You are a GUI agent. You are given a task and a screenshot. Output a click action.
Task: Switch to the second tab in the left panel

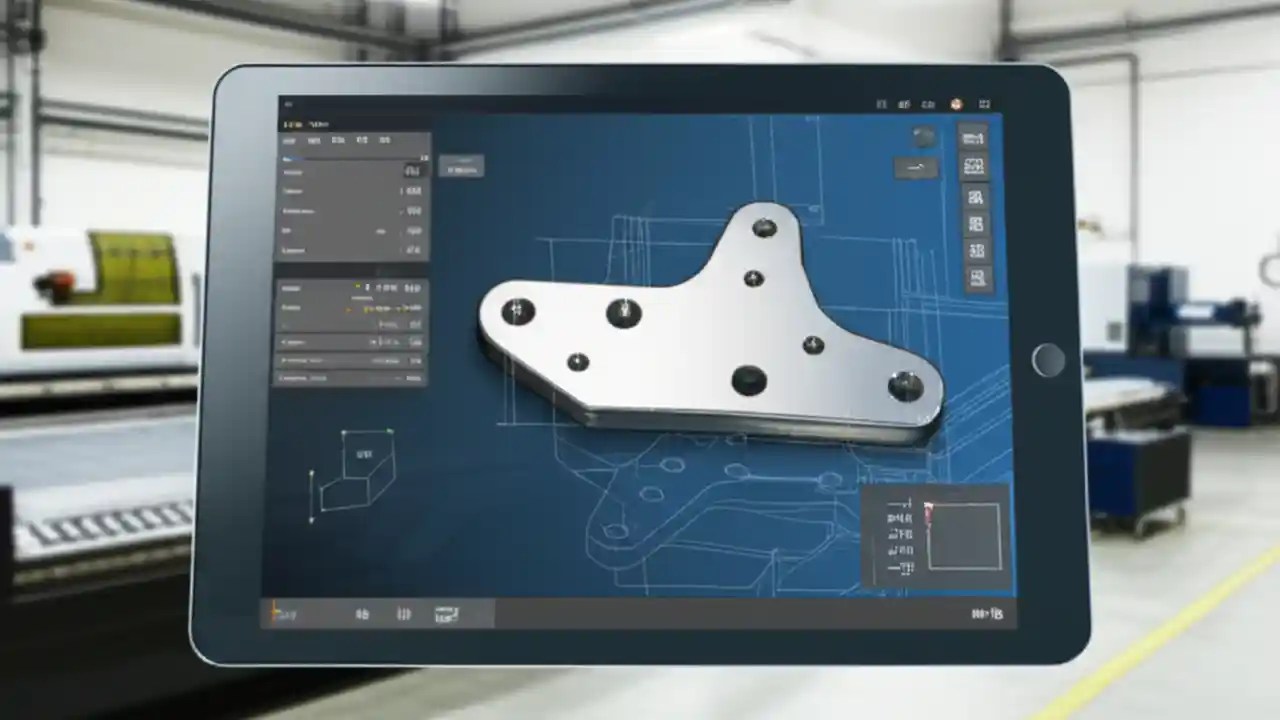coord(314,140)
